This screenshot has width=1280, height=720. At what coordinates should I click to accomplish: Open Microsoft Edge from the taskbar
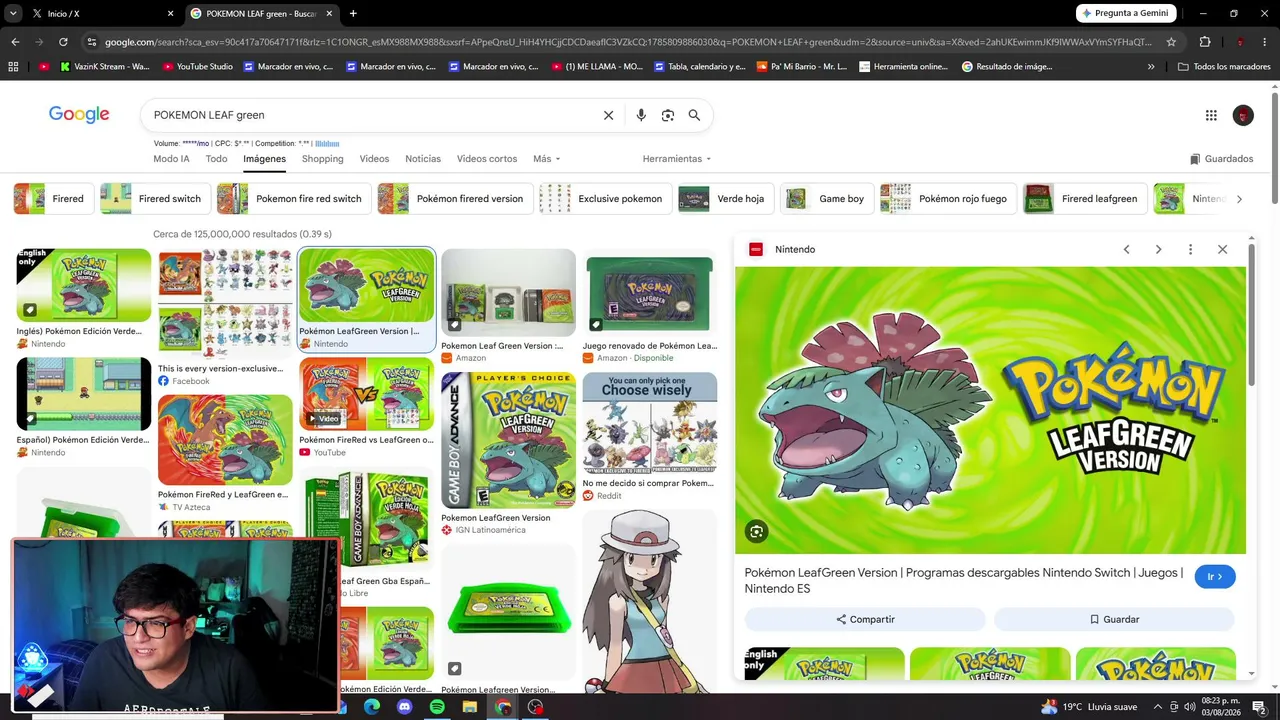[x=371, y=707]
